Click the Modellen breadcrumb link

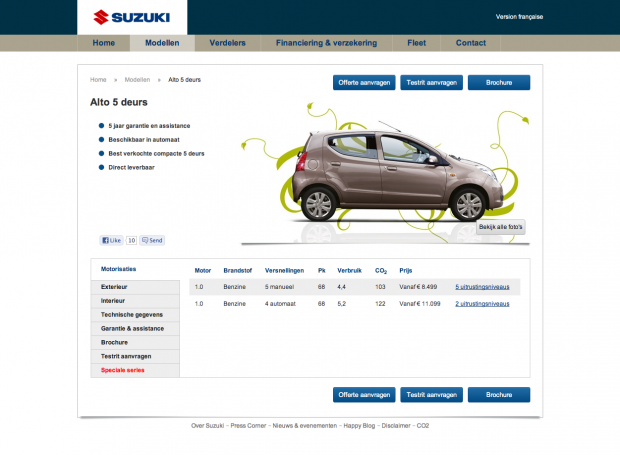[137, 80]
